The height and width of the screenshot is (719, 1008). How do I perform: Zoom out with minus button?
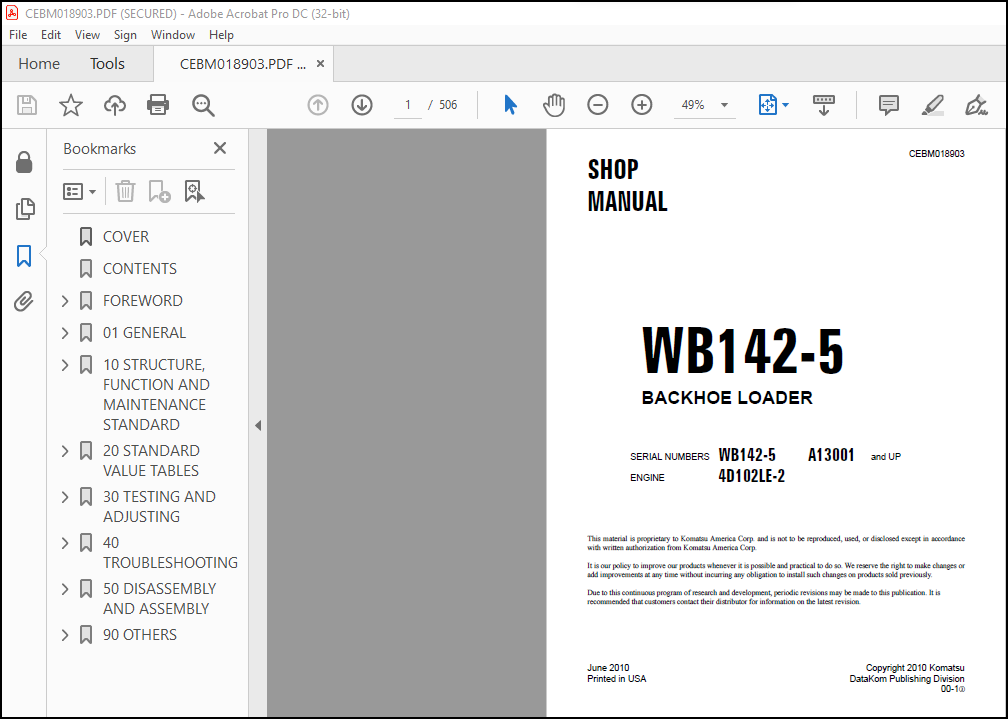tap(598, 105)
